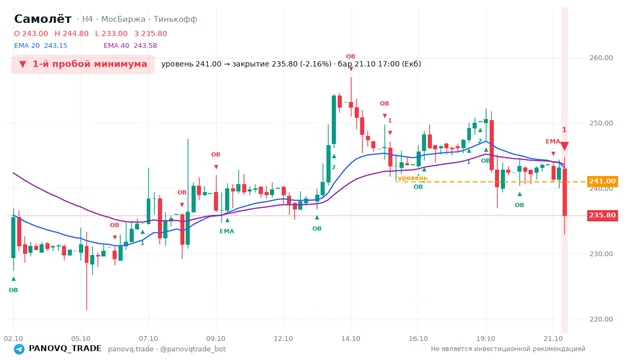Image resolution: width=640 pixels, height=360 pixels.
Task: Click the Telegram icon next to PANOVQ_TRADE
Action: [x=19, y=349]
